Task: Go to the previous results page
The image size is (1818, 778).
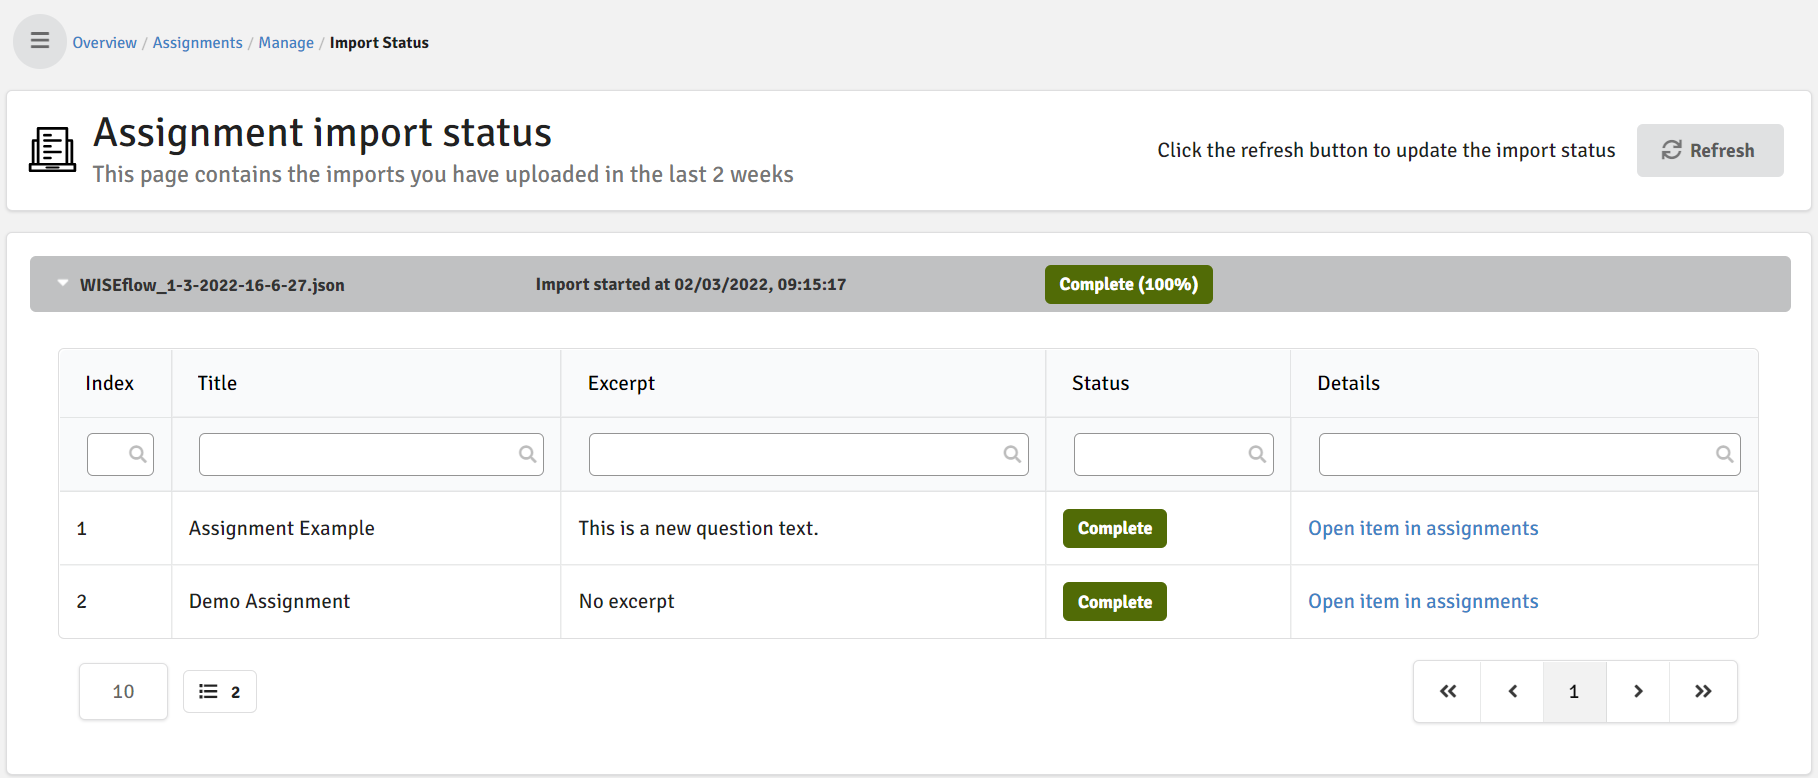Action: (x=1512, y=691)
